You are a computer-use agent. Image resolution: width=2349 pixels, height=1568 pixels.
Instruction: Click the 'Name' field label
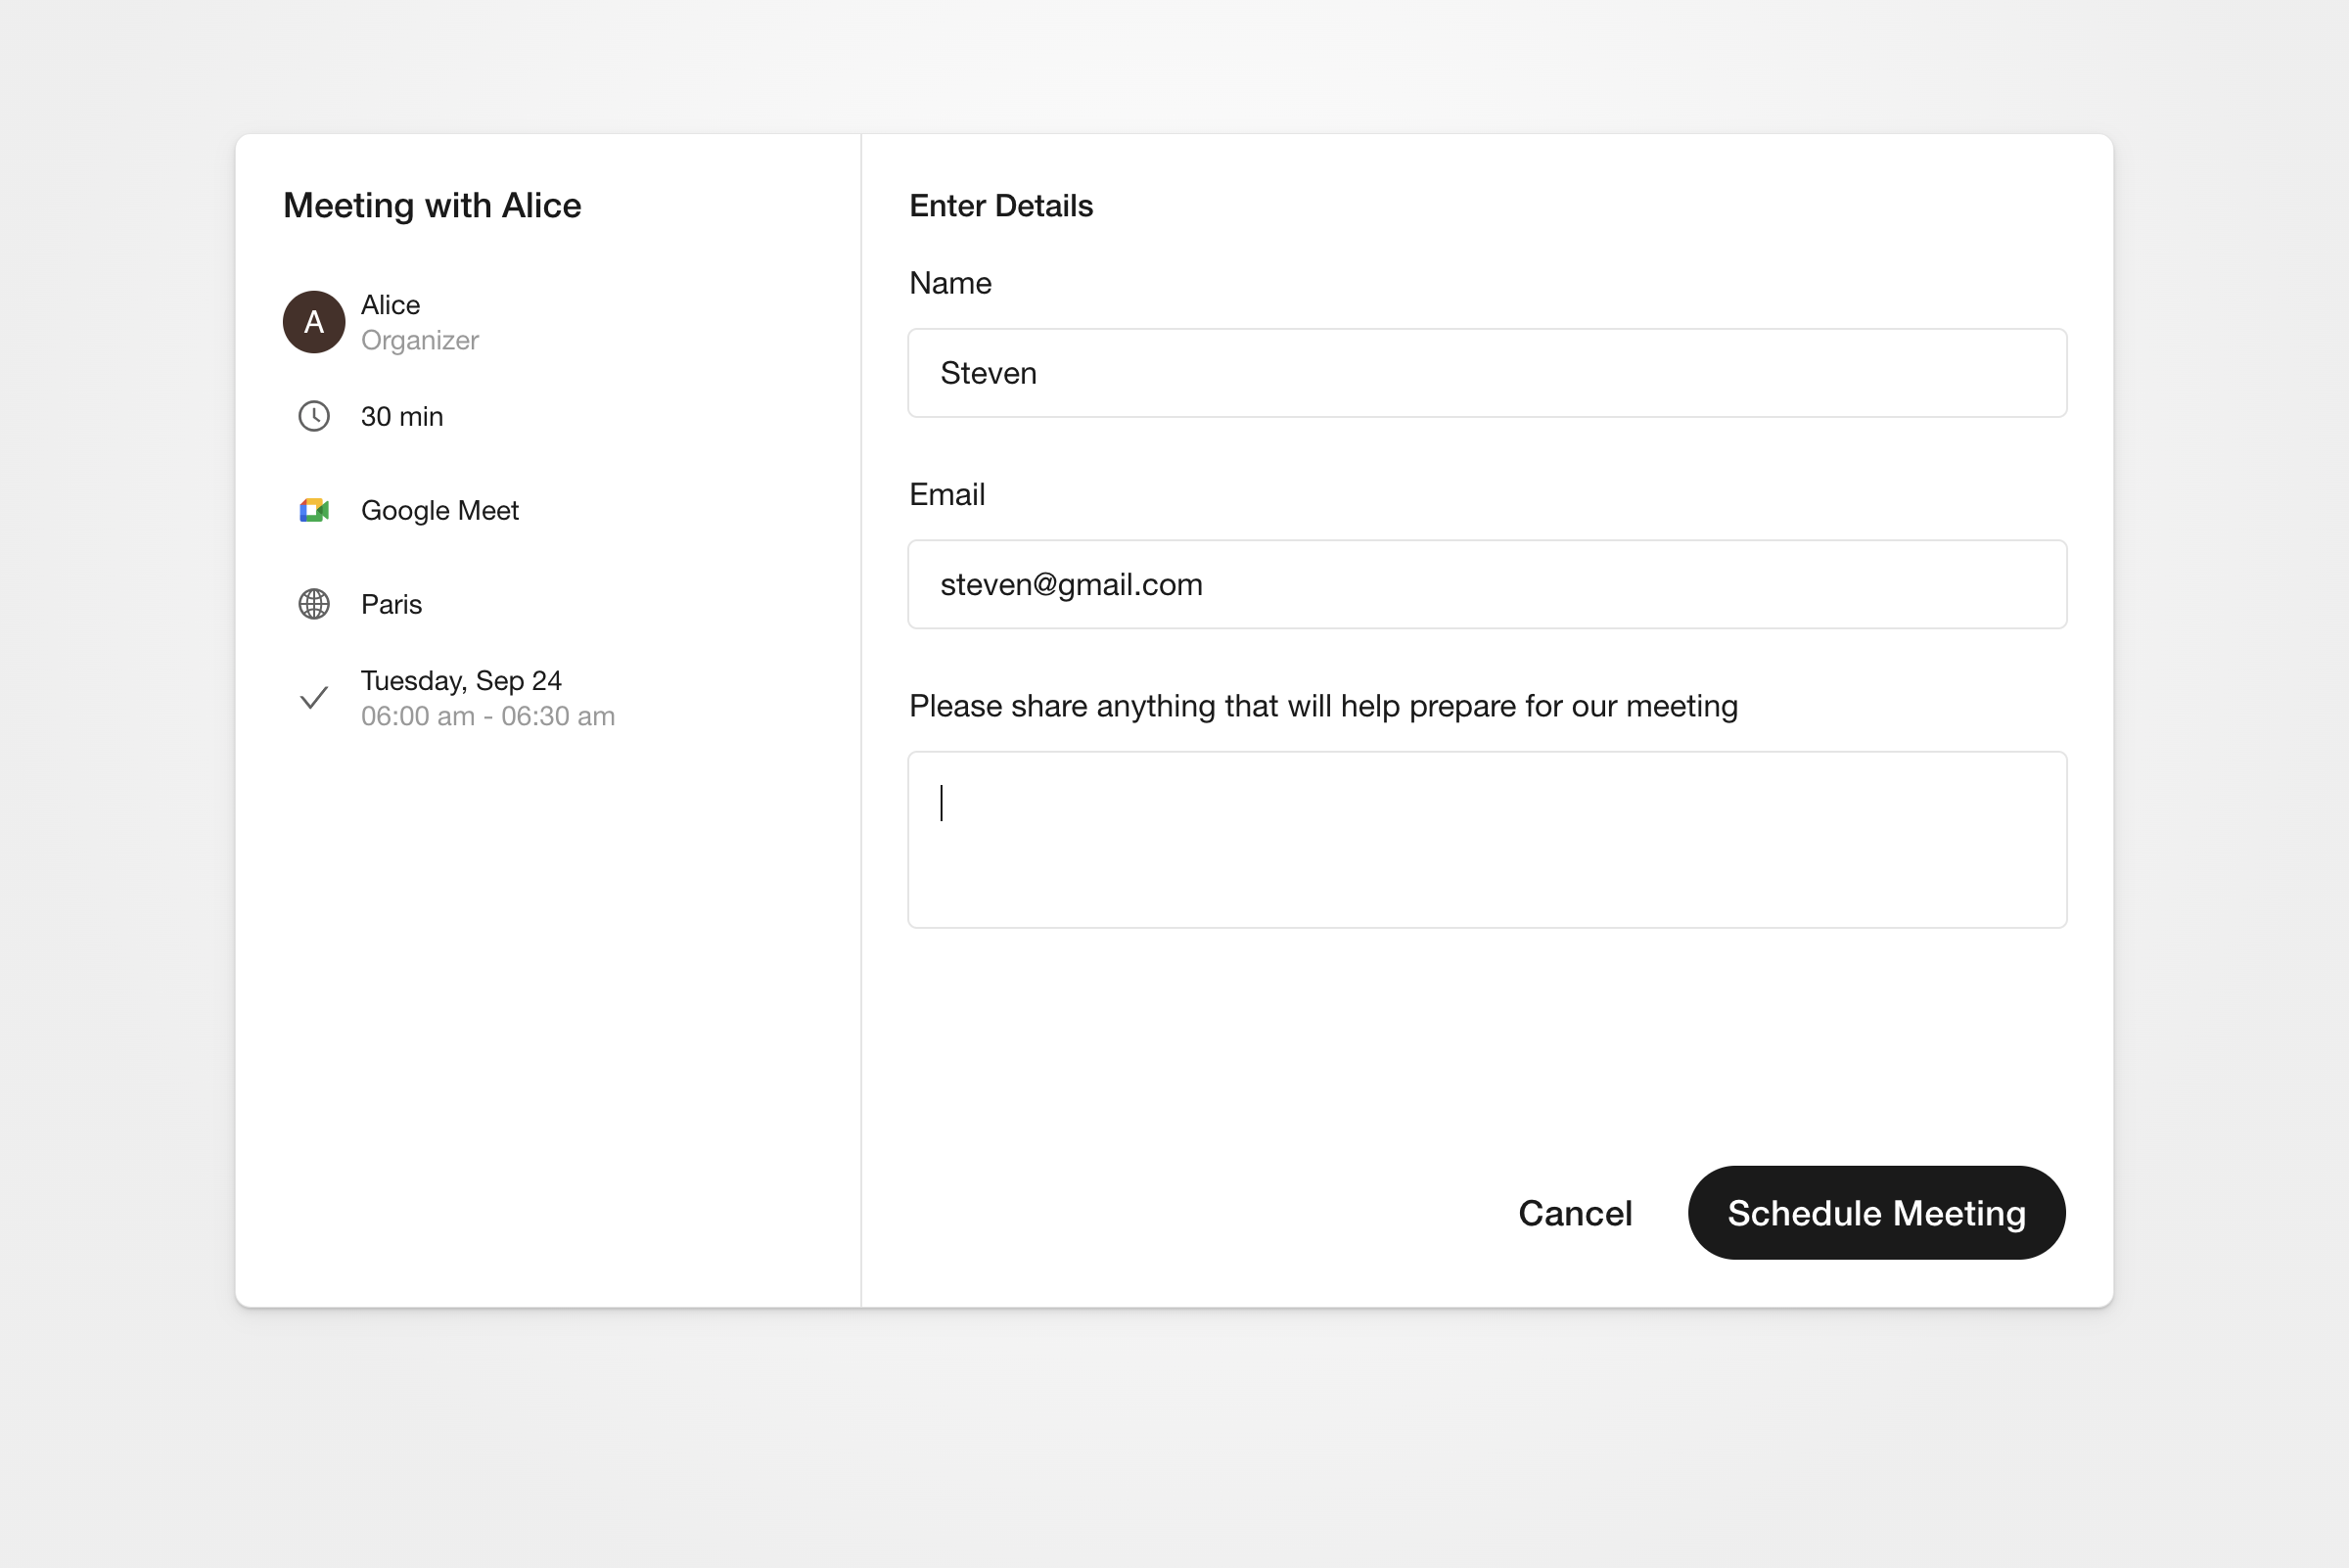coord(950,283)
